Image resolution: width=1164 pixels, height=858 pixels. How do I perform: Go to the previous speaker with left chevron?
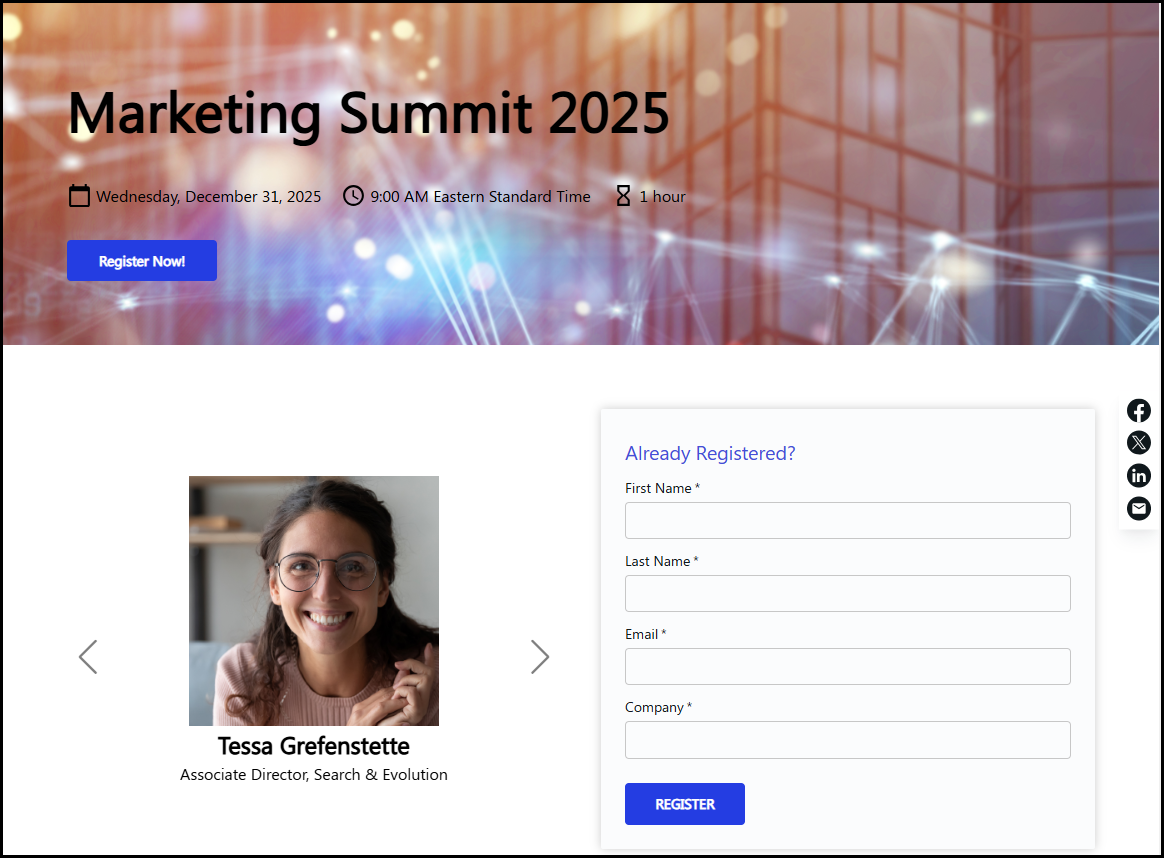pos(88,657)
